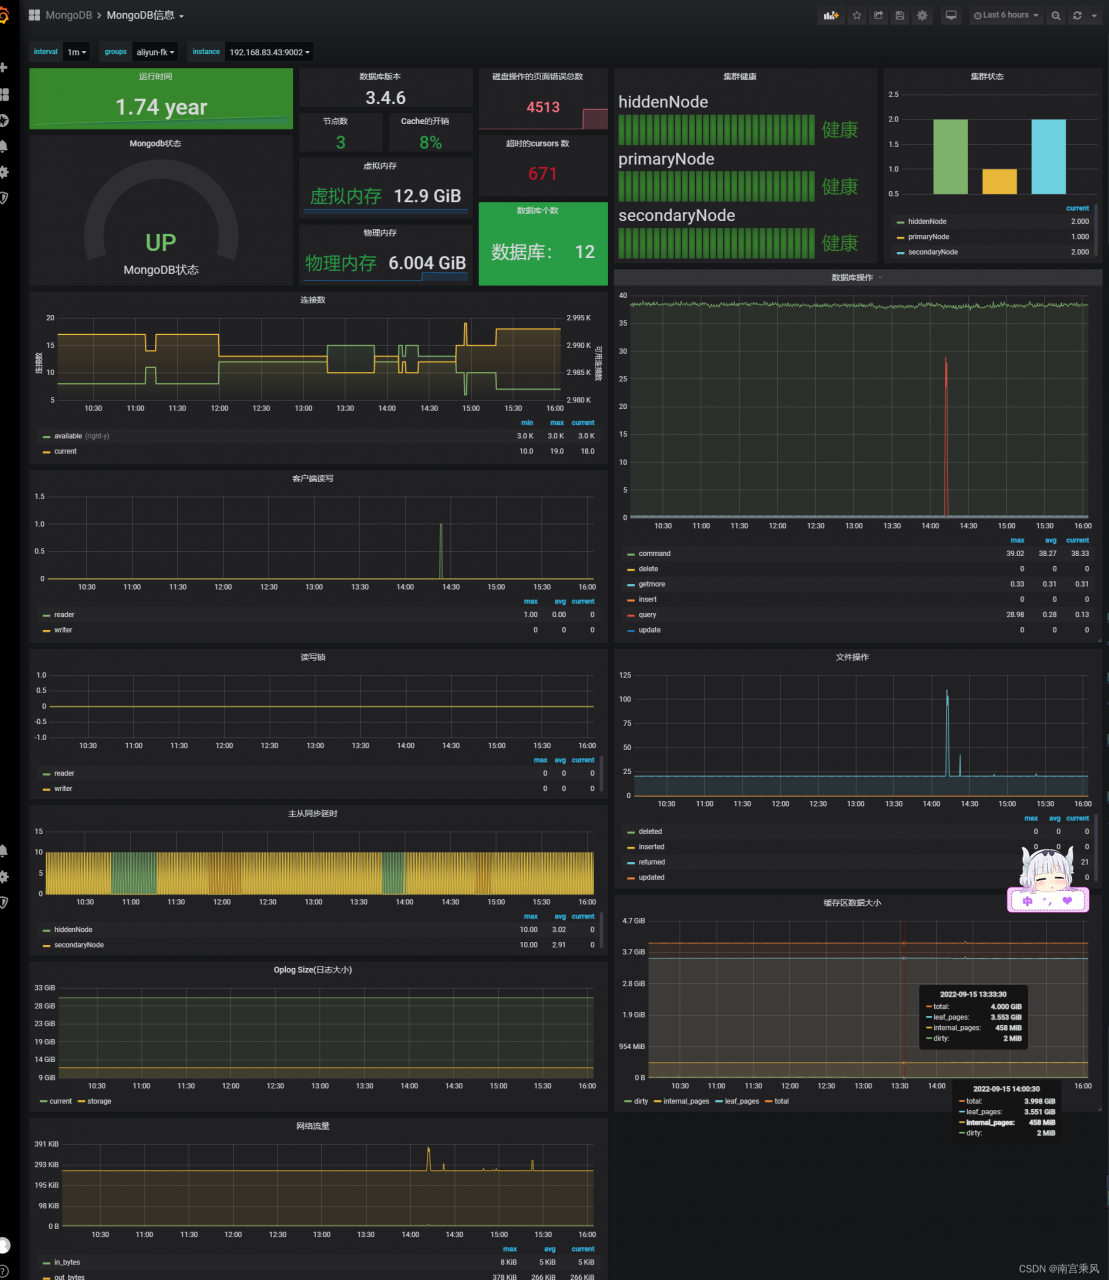The image size is (1109, 1280).
Task: Open the 运行时间 panel title menu
Action: 155,76
